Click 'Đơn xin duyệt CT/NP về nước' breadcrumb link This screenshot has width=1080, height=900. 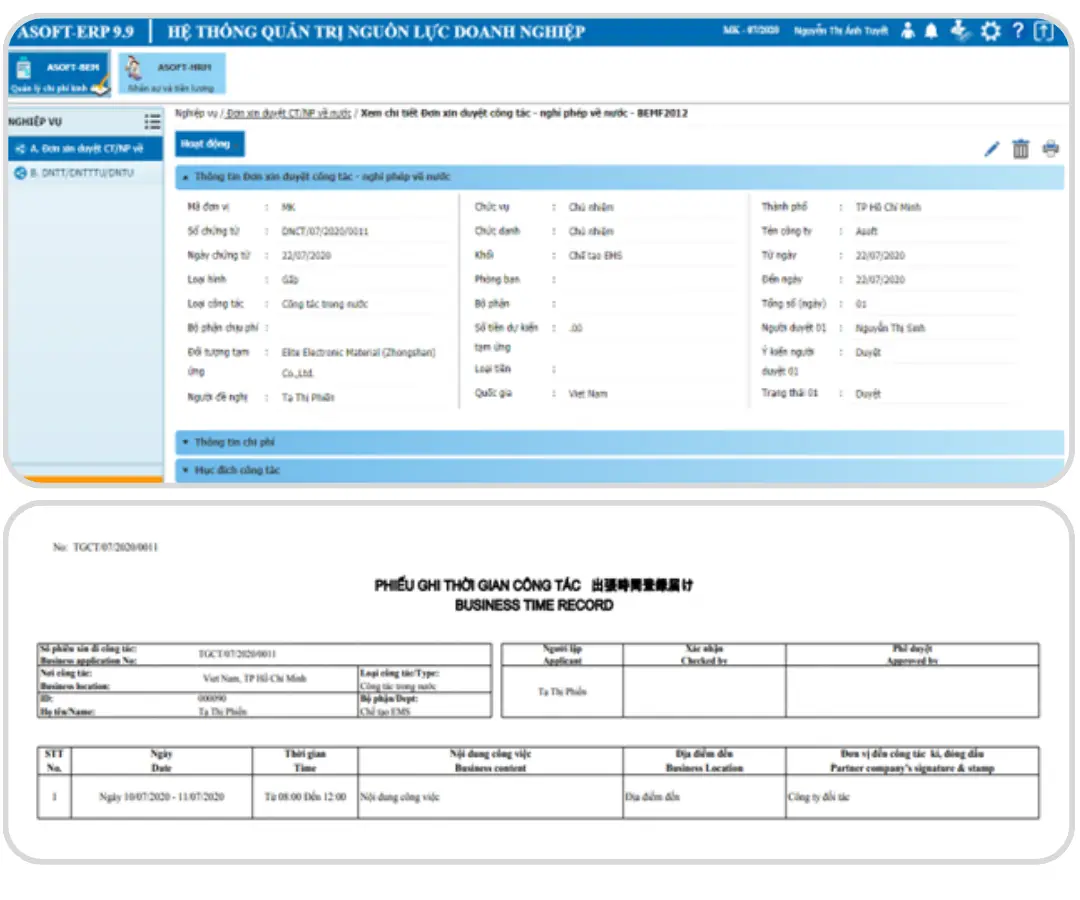point(288,114)
